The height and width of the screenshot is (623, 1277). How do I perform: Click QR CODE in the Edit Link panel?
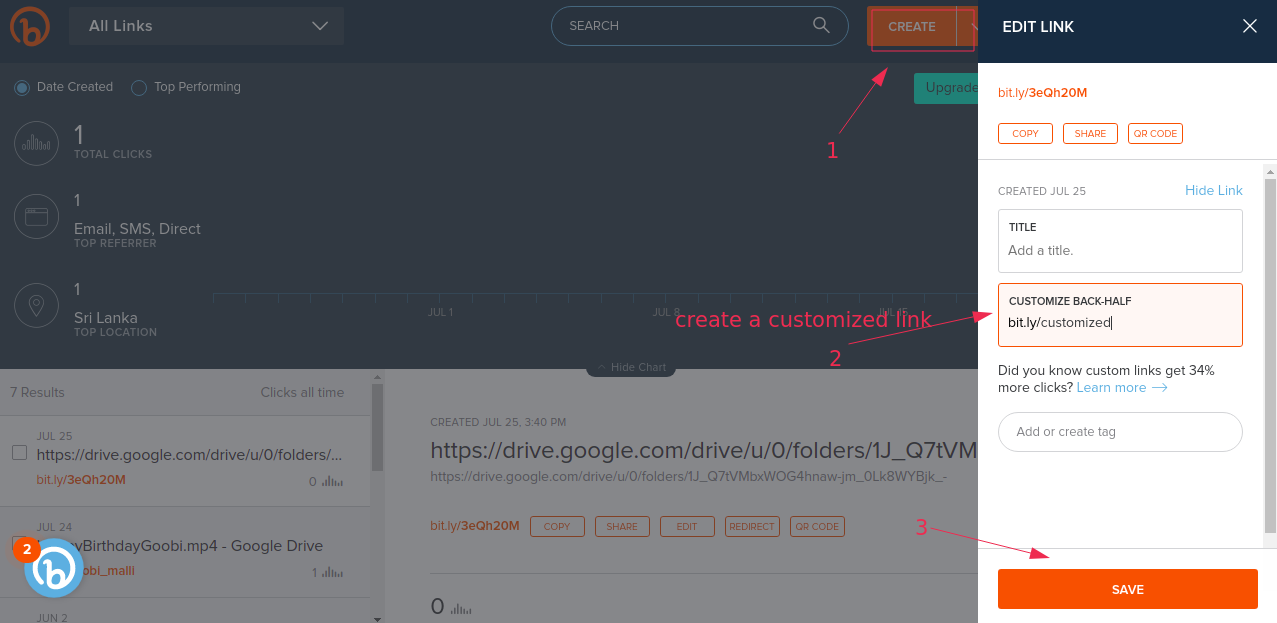(1155, 134)
